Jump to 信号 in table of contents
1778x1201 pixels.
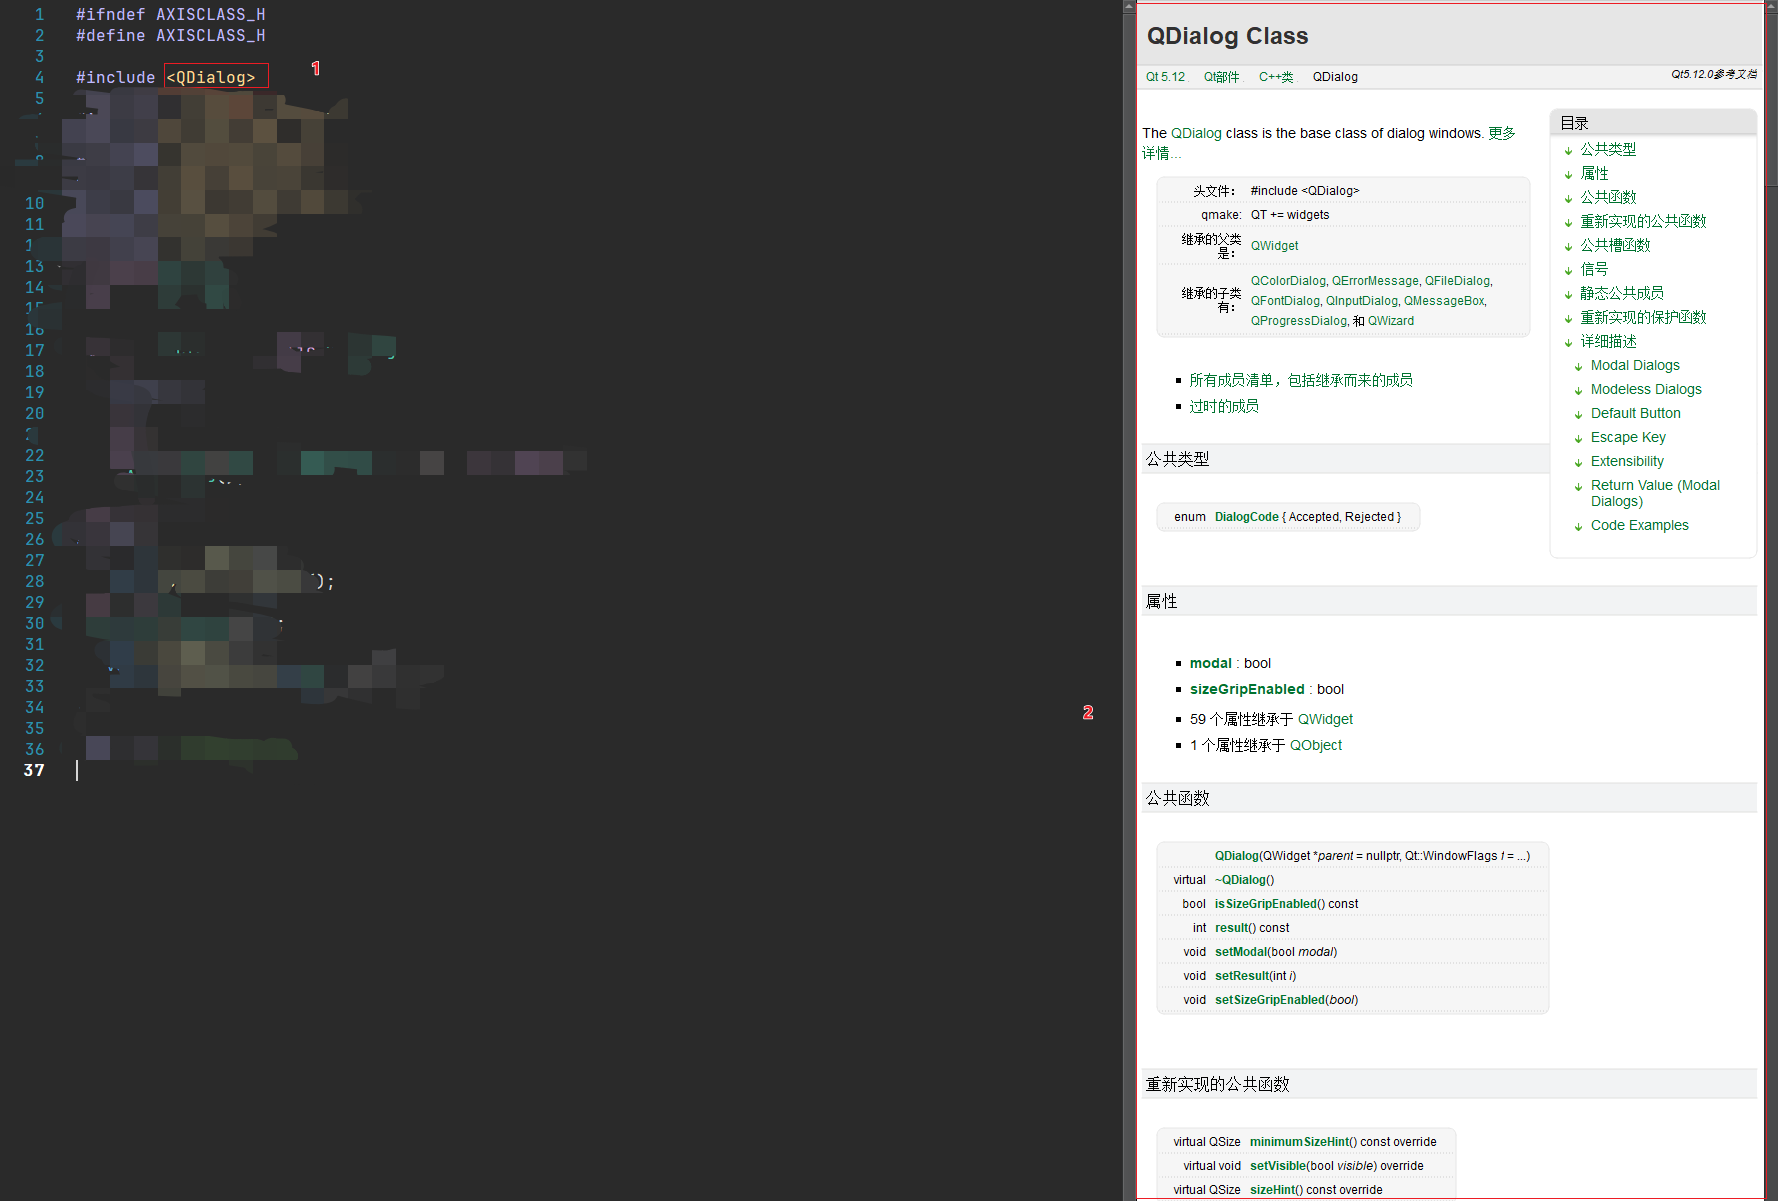pos(1594,269)
